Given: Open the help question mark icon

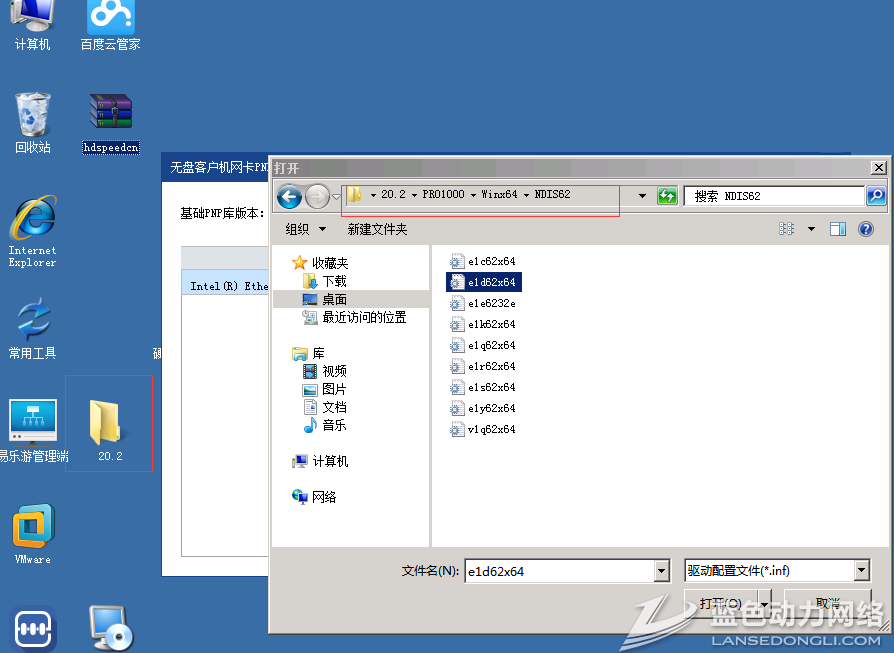Looking at the screenshot, I should pos(866,229).
